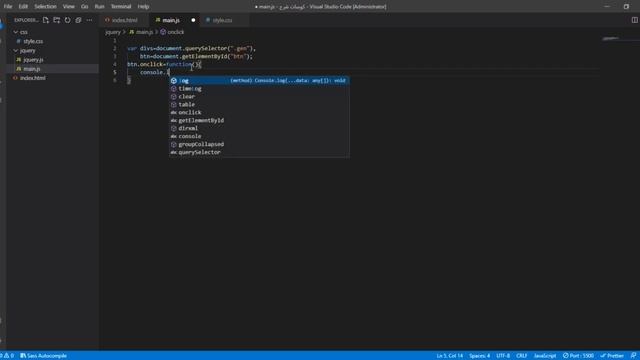Open the Terminal menu
The image size is (640, 360).
pyautogui.click(x=121, y=7)
